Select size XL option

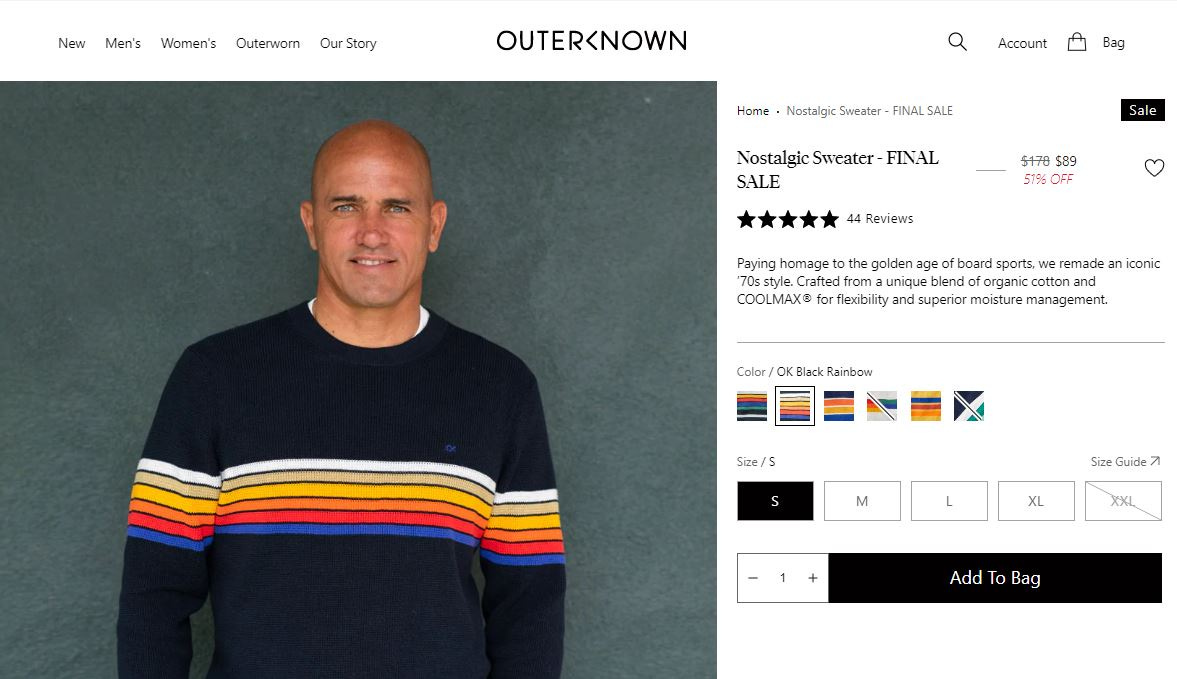click(x=1036, y=501)
